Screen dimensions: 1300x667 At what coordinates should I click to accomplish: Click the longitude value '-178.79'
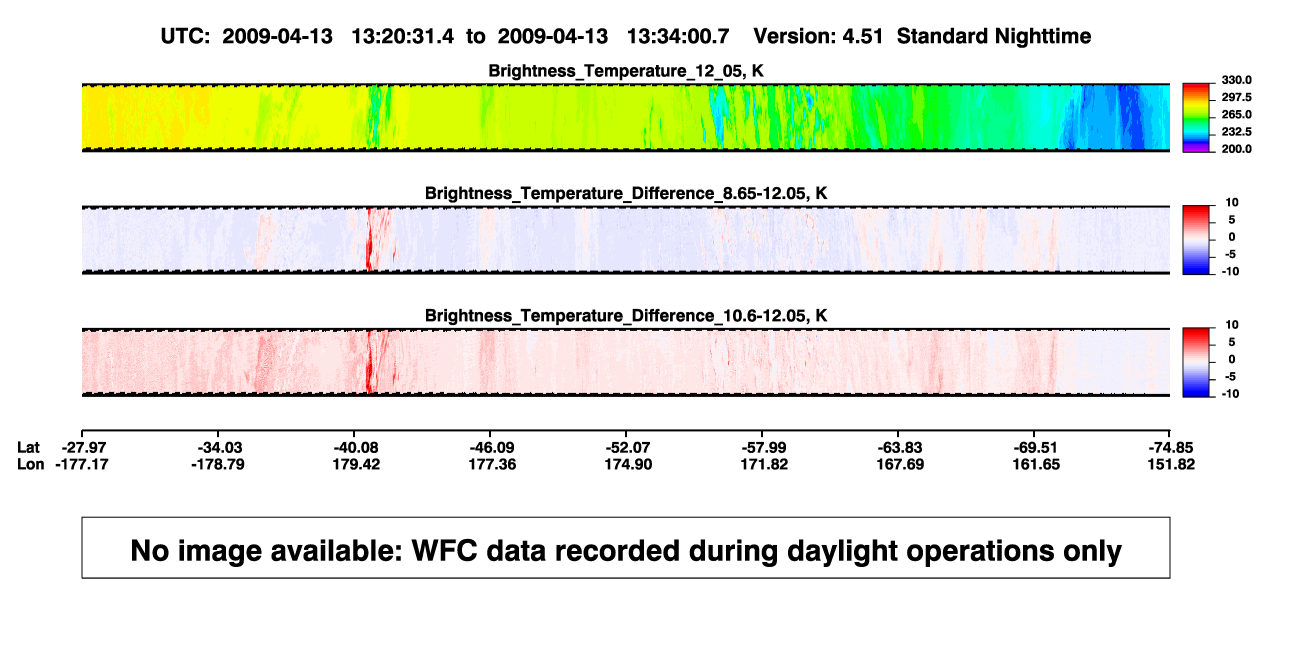click(219, 464)
